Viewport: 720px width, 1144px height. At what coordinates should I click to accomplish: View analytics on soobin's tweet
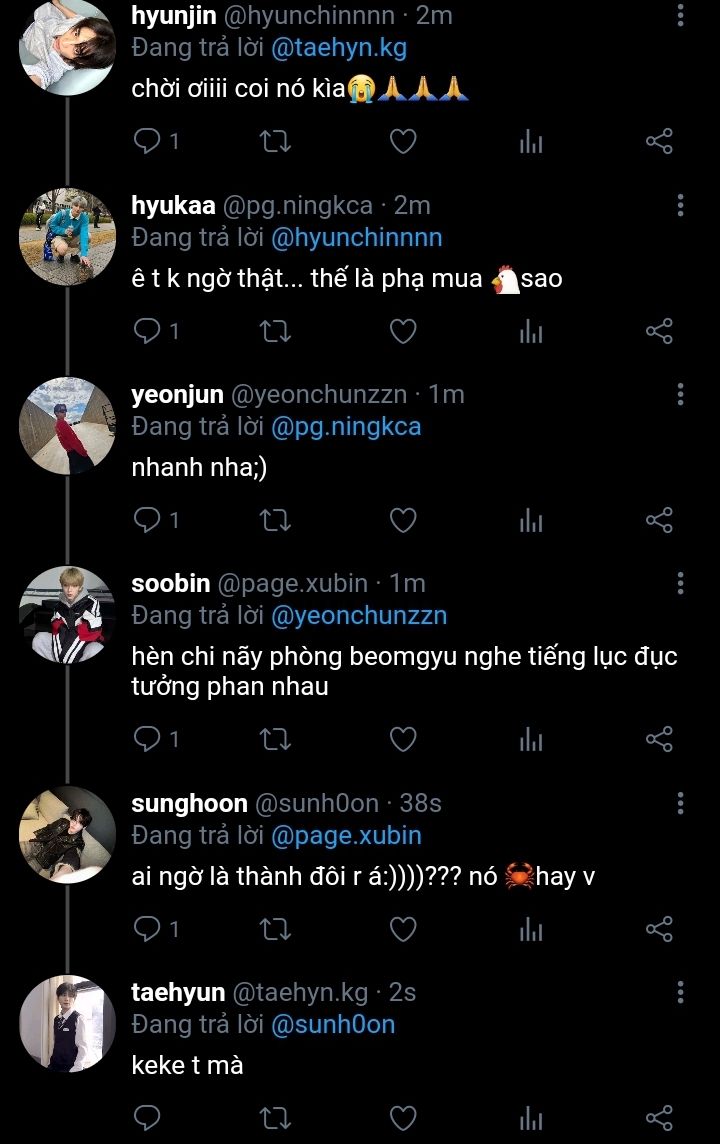tap(531, 740)
